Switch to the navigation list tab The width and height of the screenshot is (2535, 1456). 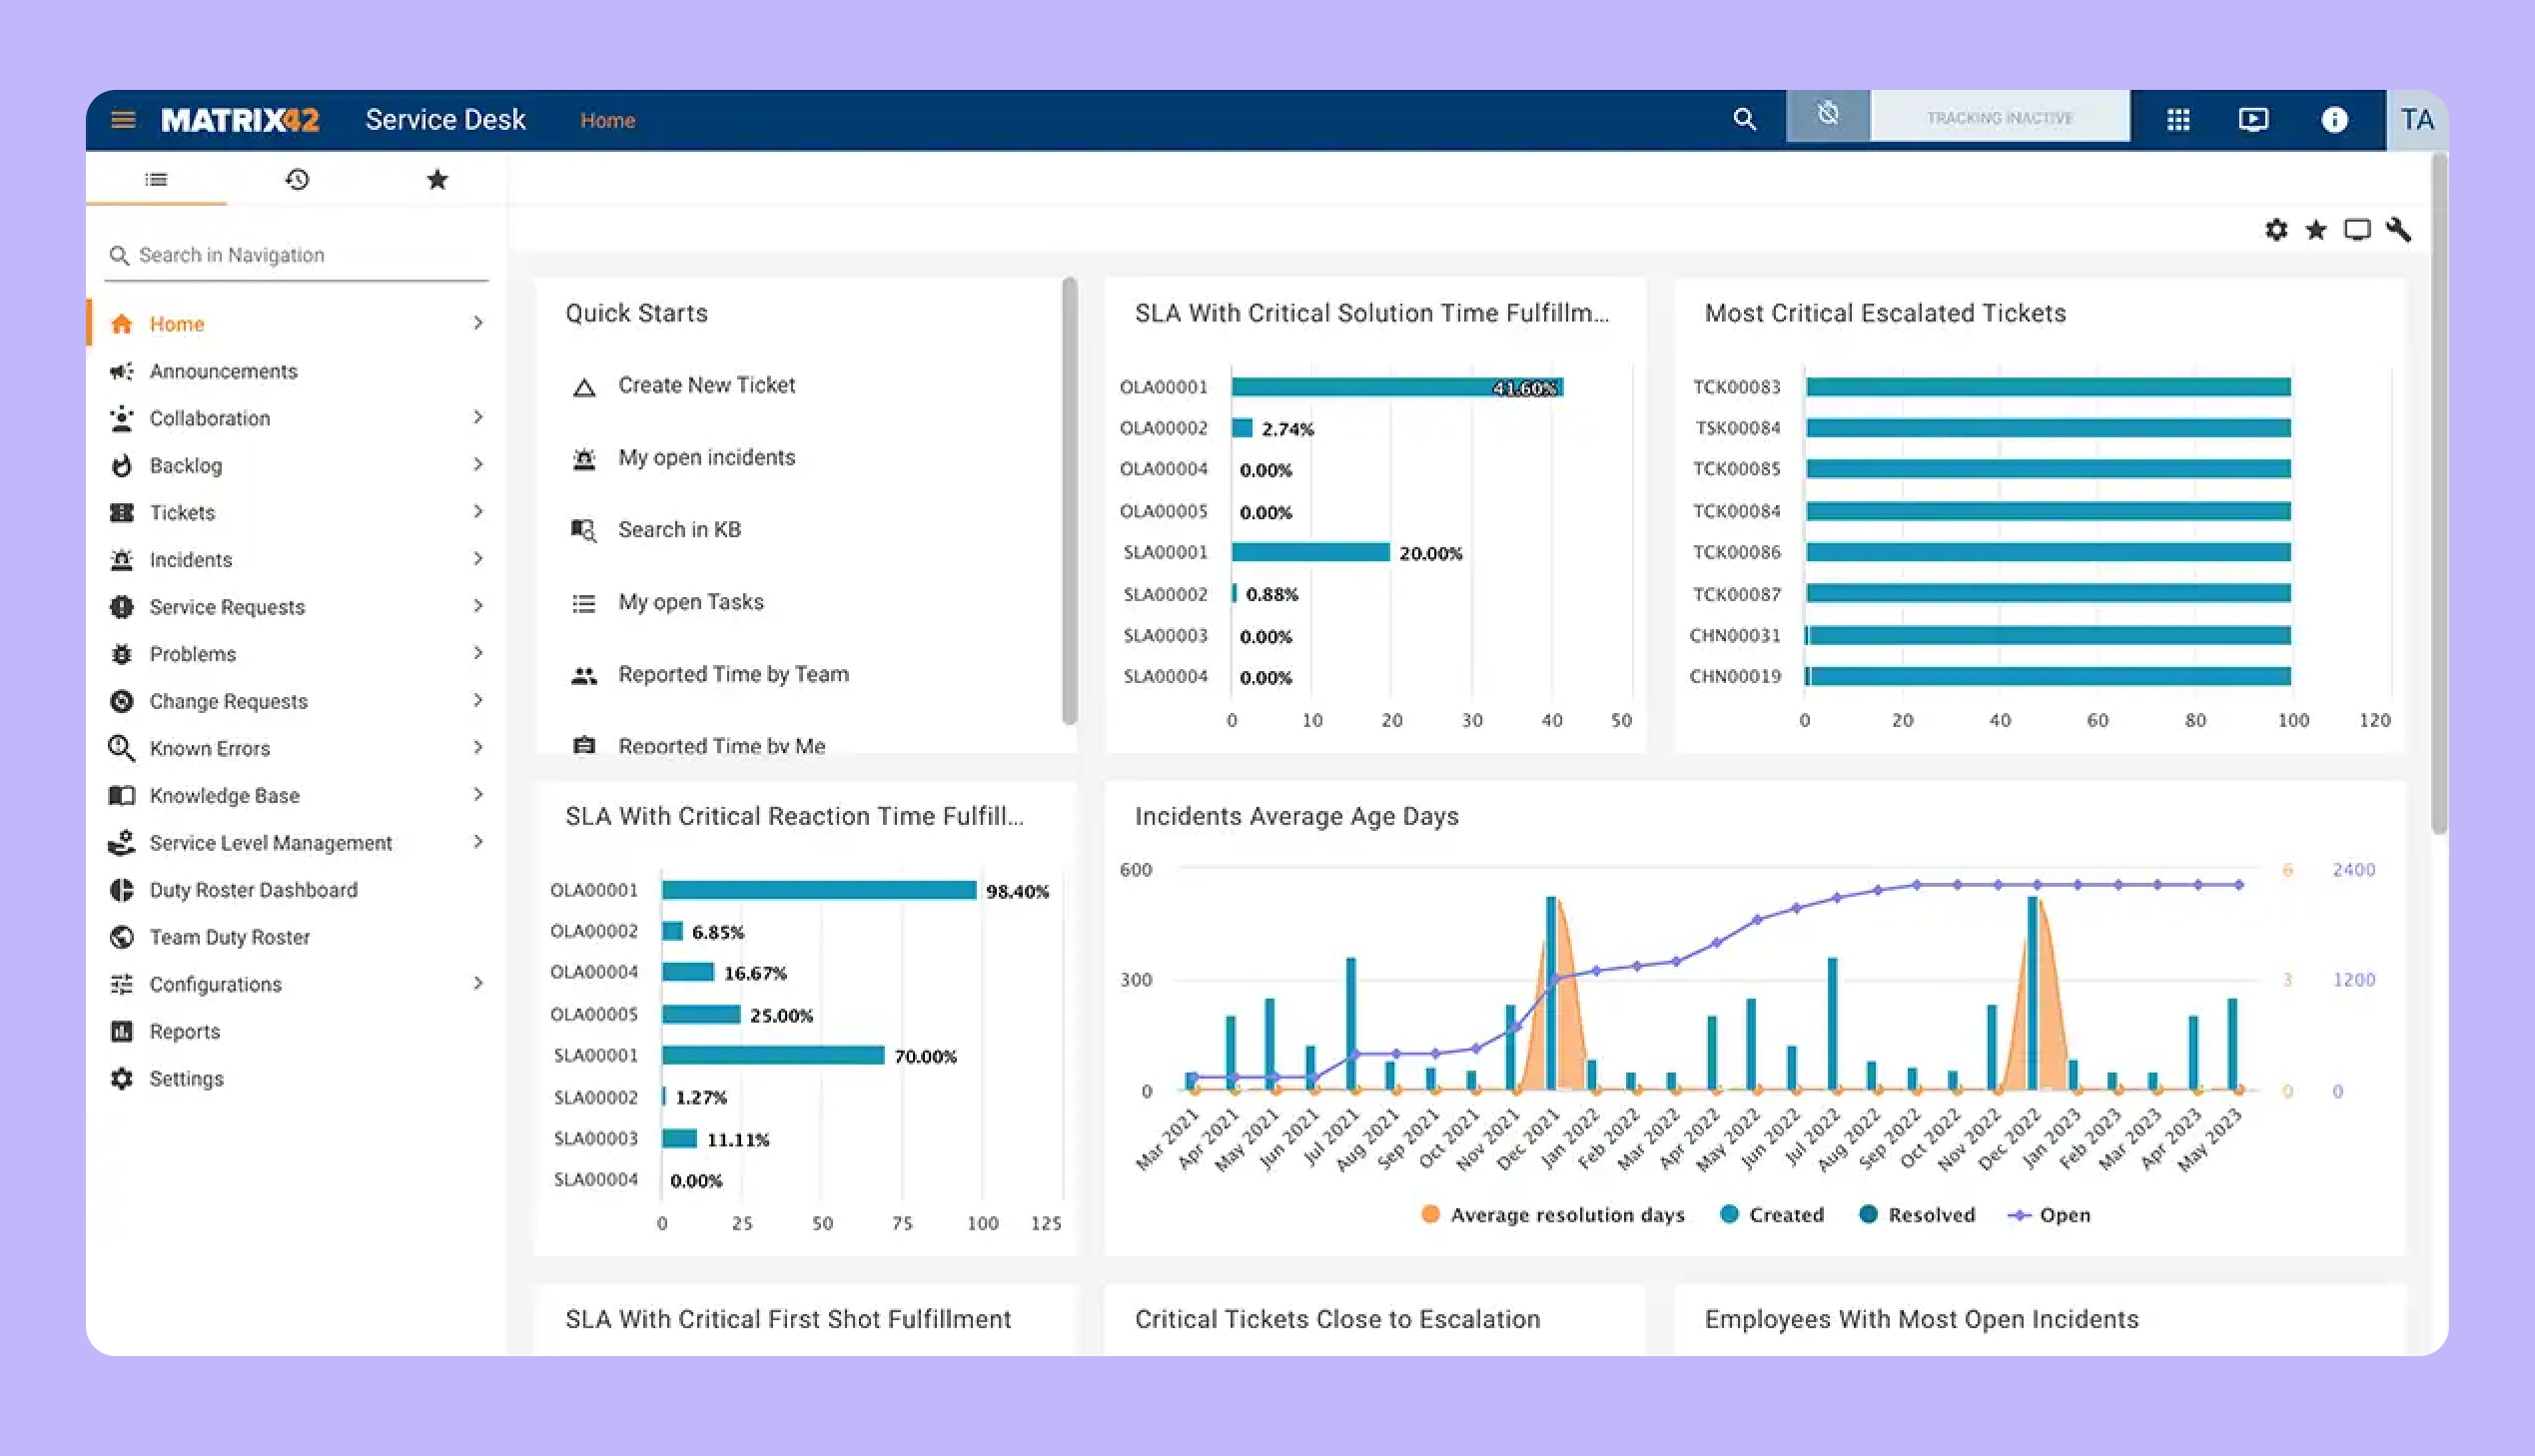click(156, 180)
